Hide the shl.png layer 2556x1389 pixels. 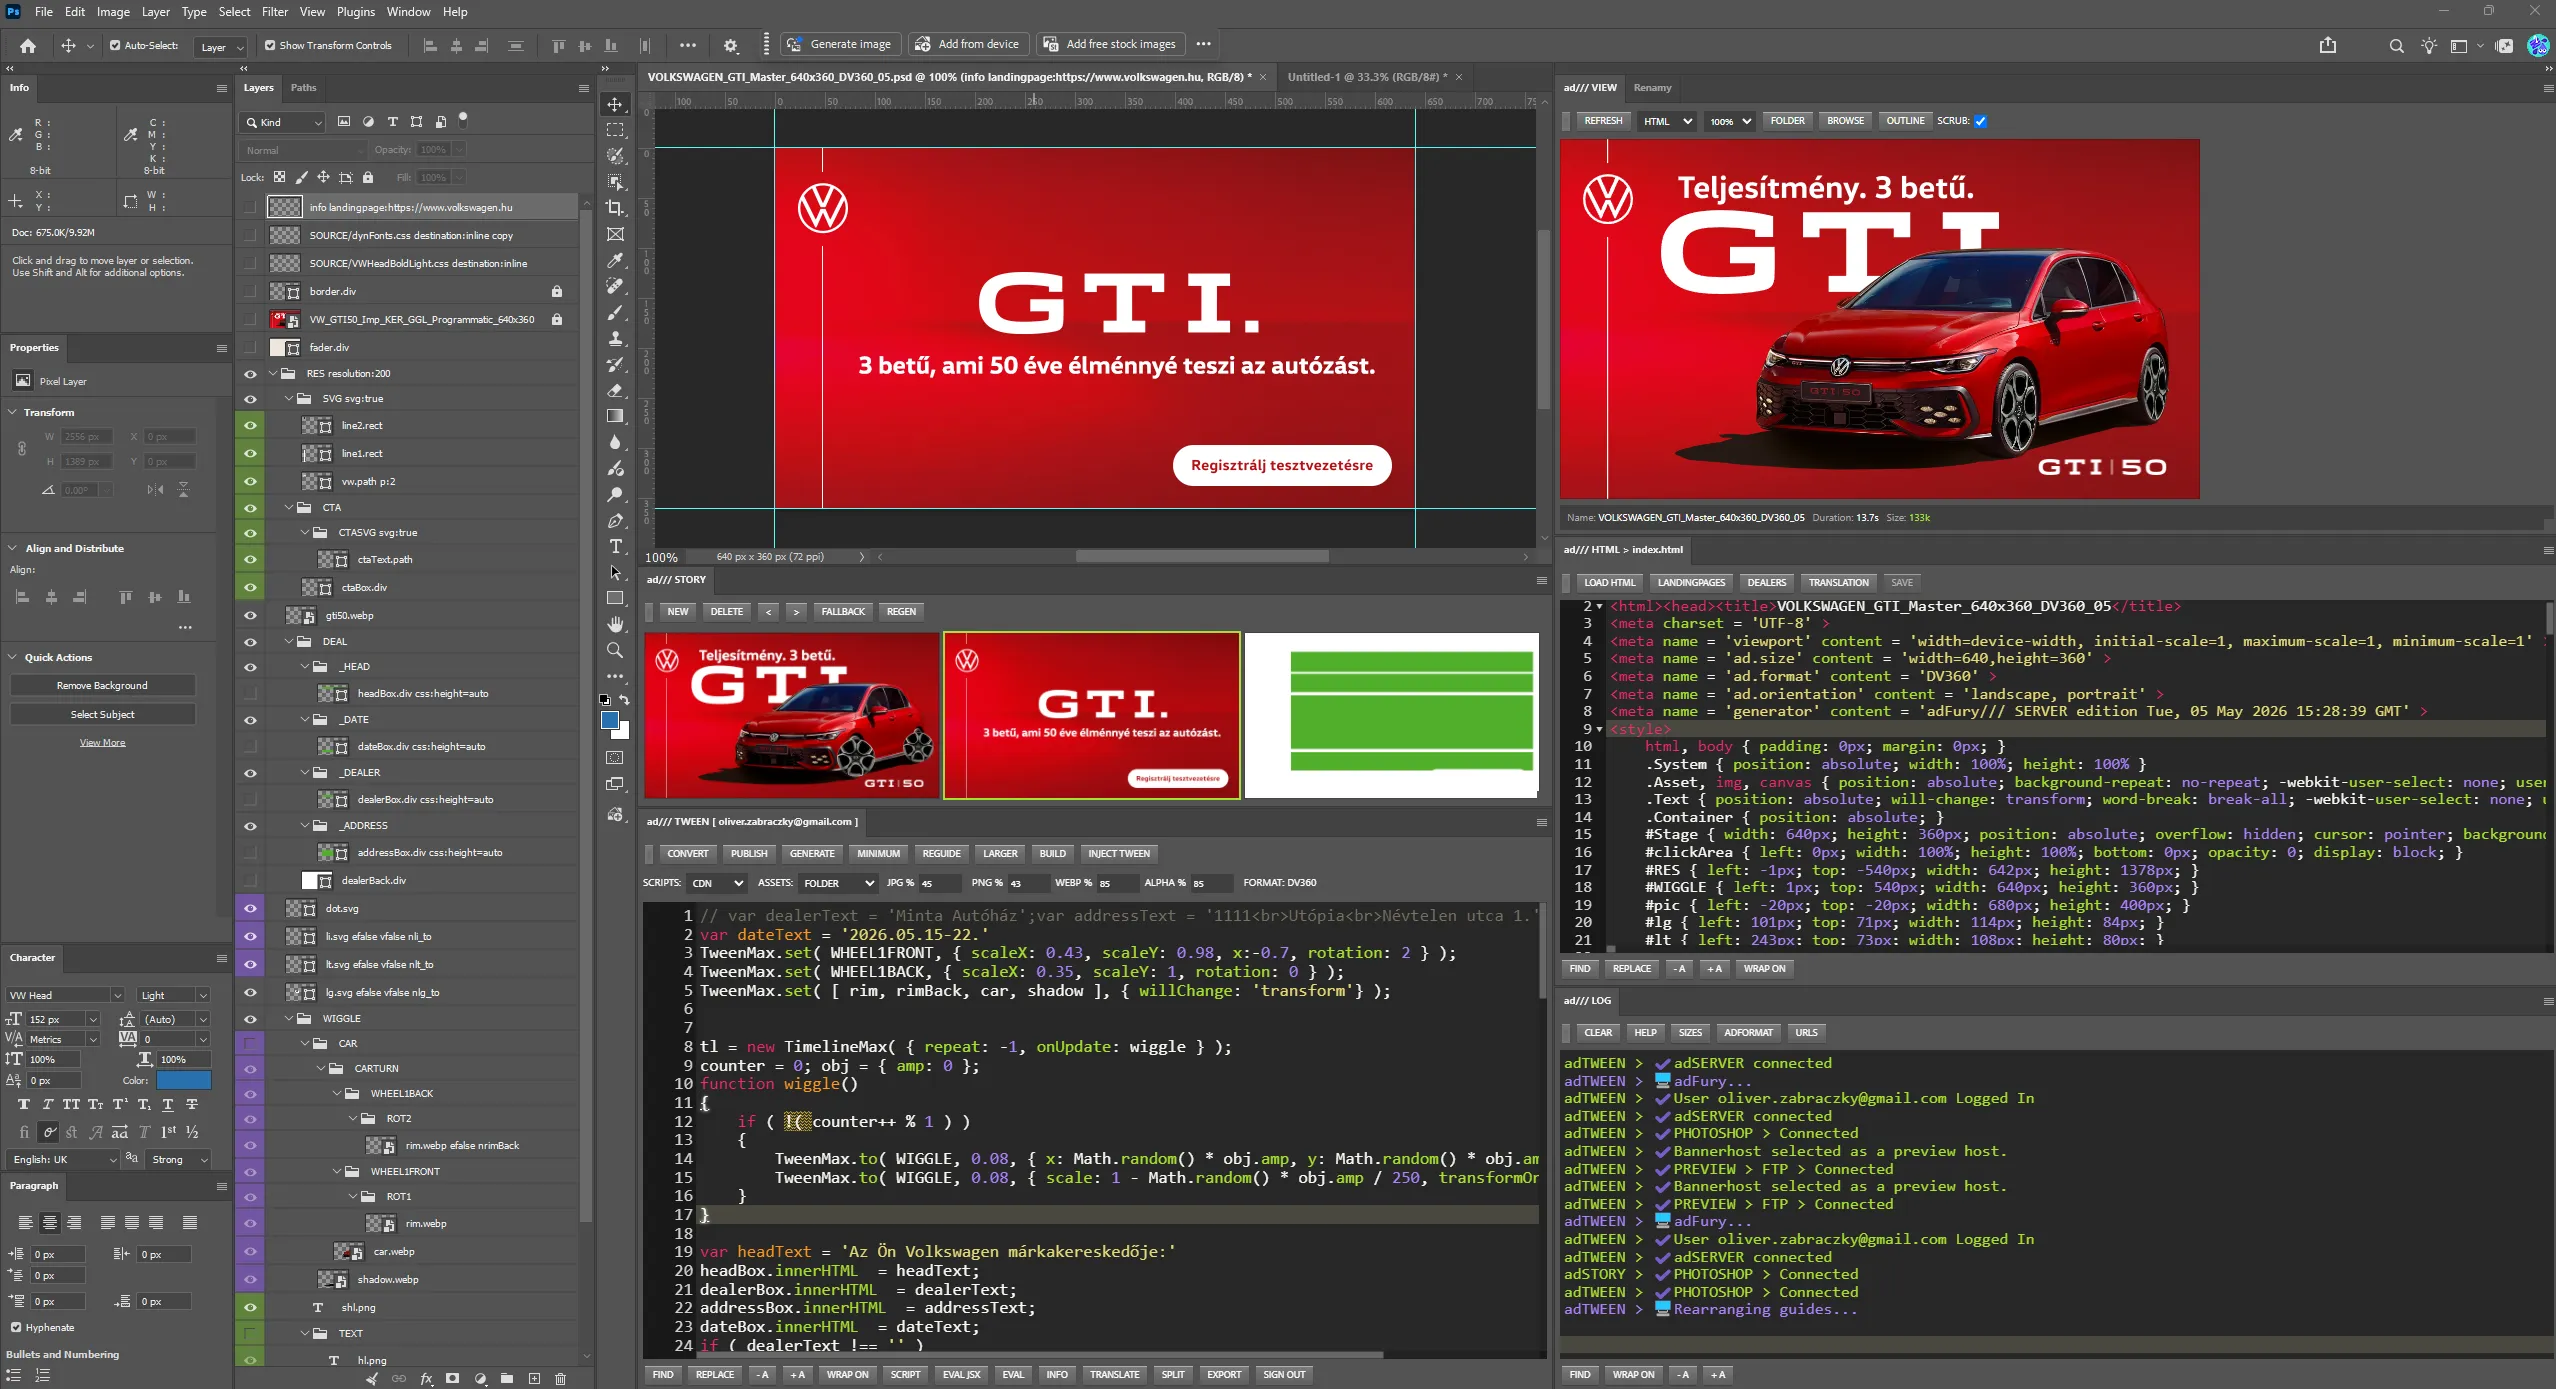250,1307
